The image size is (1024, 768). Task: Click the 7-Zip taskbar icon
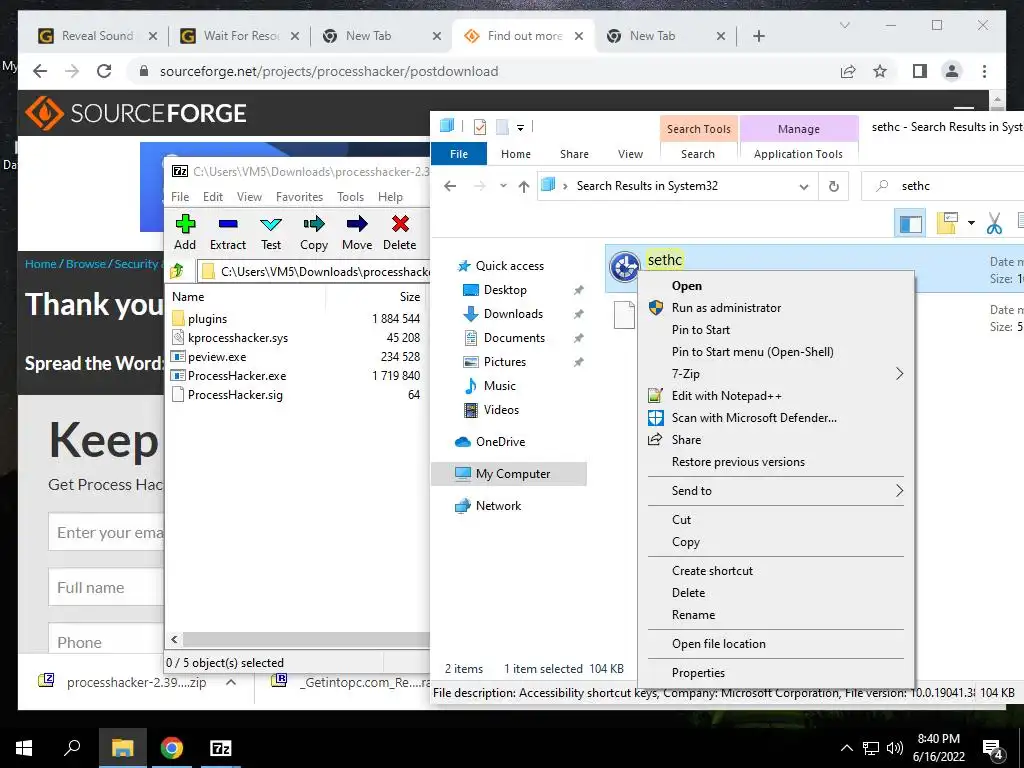point(220,748)
